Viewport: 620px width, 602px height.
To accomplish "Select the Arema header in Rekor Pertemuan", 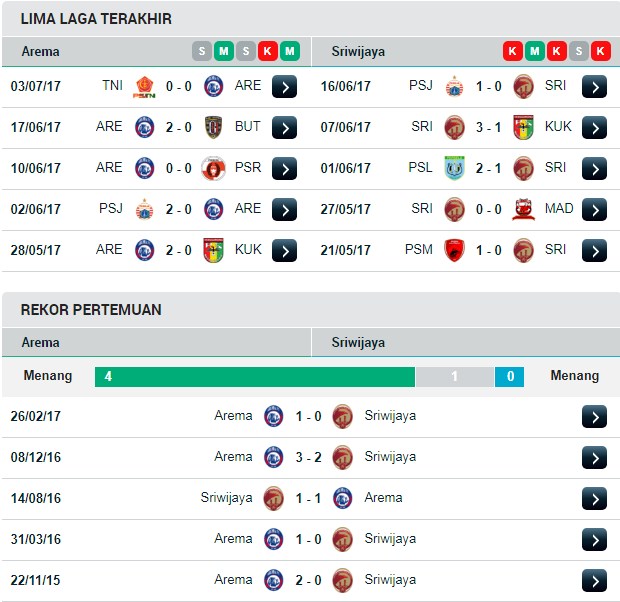I will coord(40,342).
